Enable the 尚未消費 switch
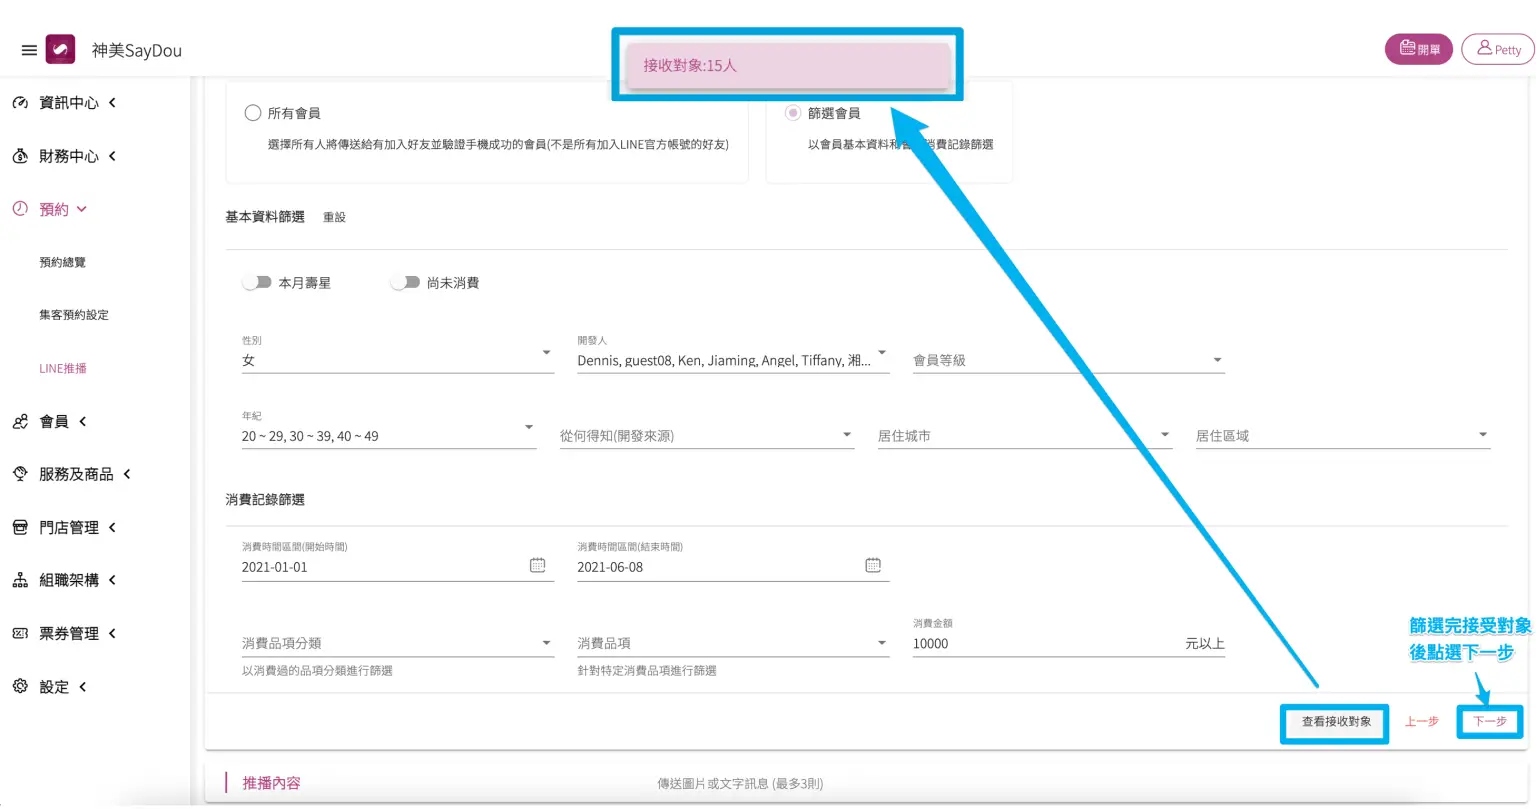This screenshot has height=809, width=1536. point(405,283)
